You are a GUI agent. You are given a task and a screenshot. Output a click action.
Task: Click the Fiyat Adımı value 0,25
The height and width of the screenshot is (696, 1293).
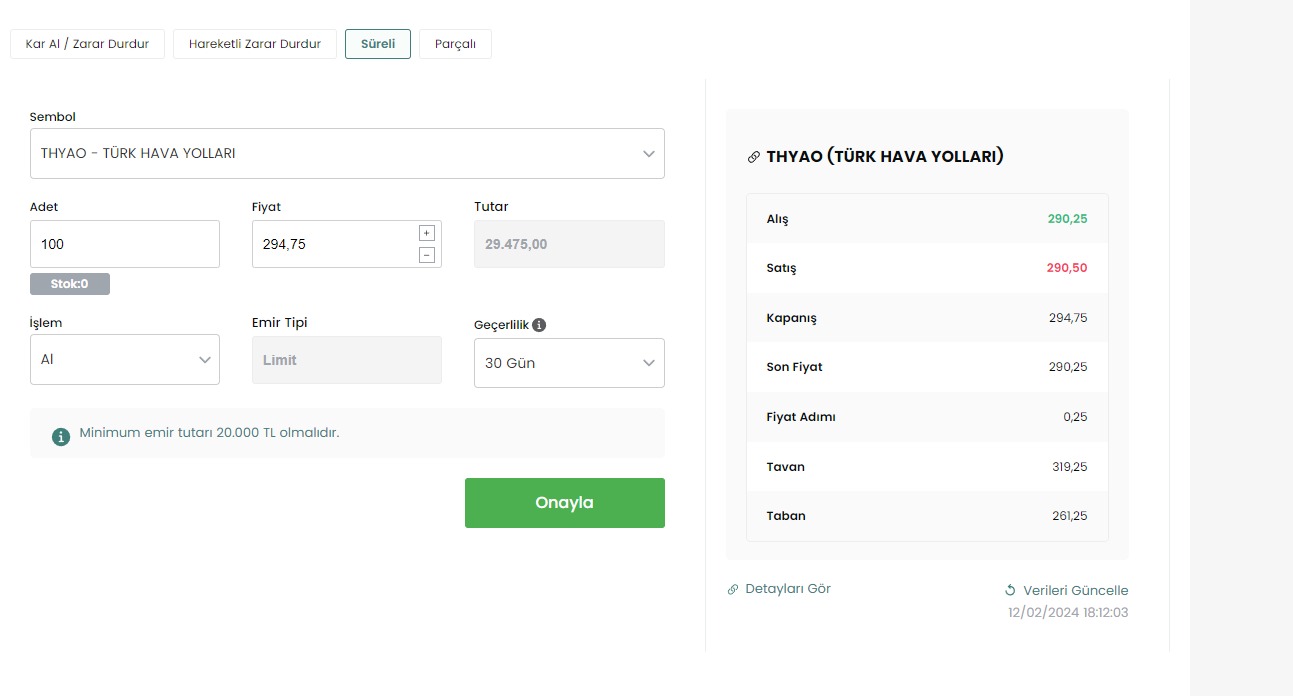1075,417
